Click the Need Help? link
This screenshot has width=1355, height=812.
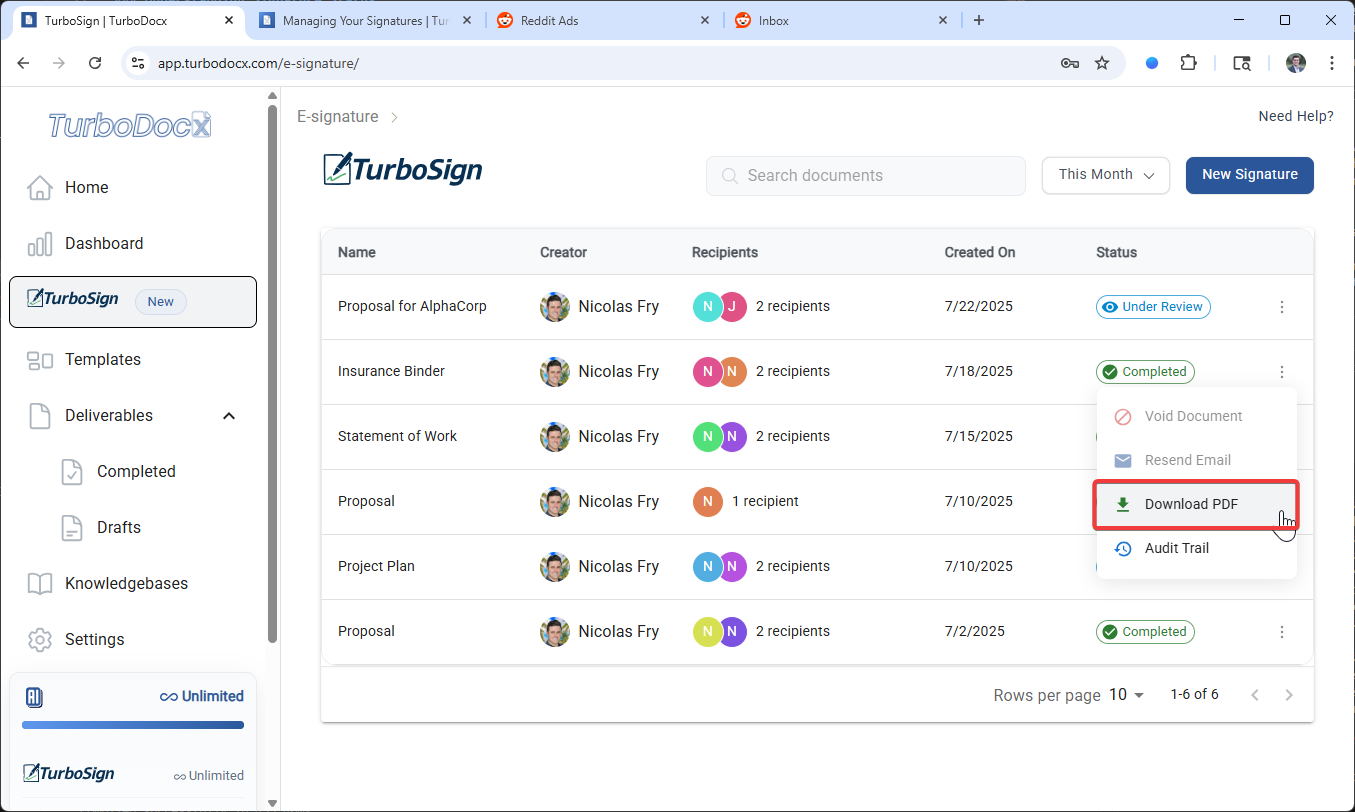pos(1296,116)
